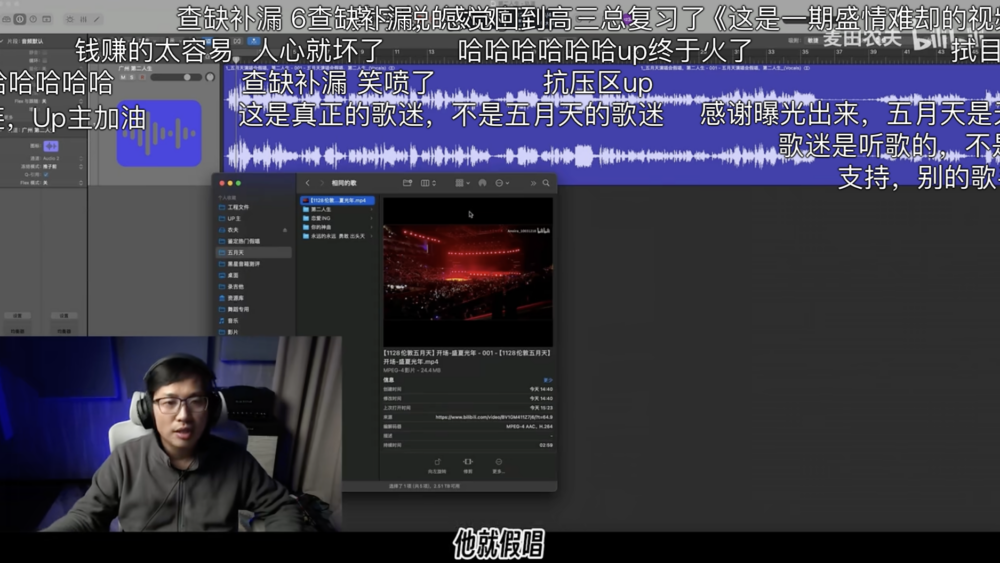The width and height of the screenshot is (1000, 563).
Task: Open 黑星音箱测评 sidebar folder
Action: click(x=254, y=264)
